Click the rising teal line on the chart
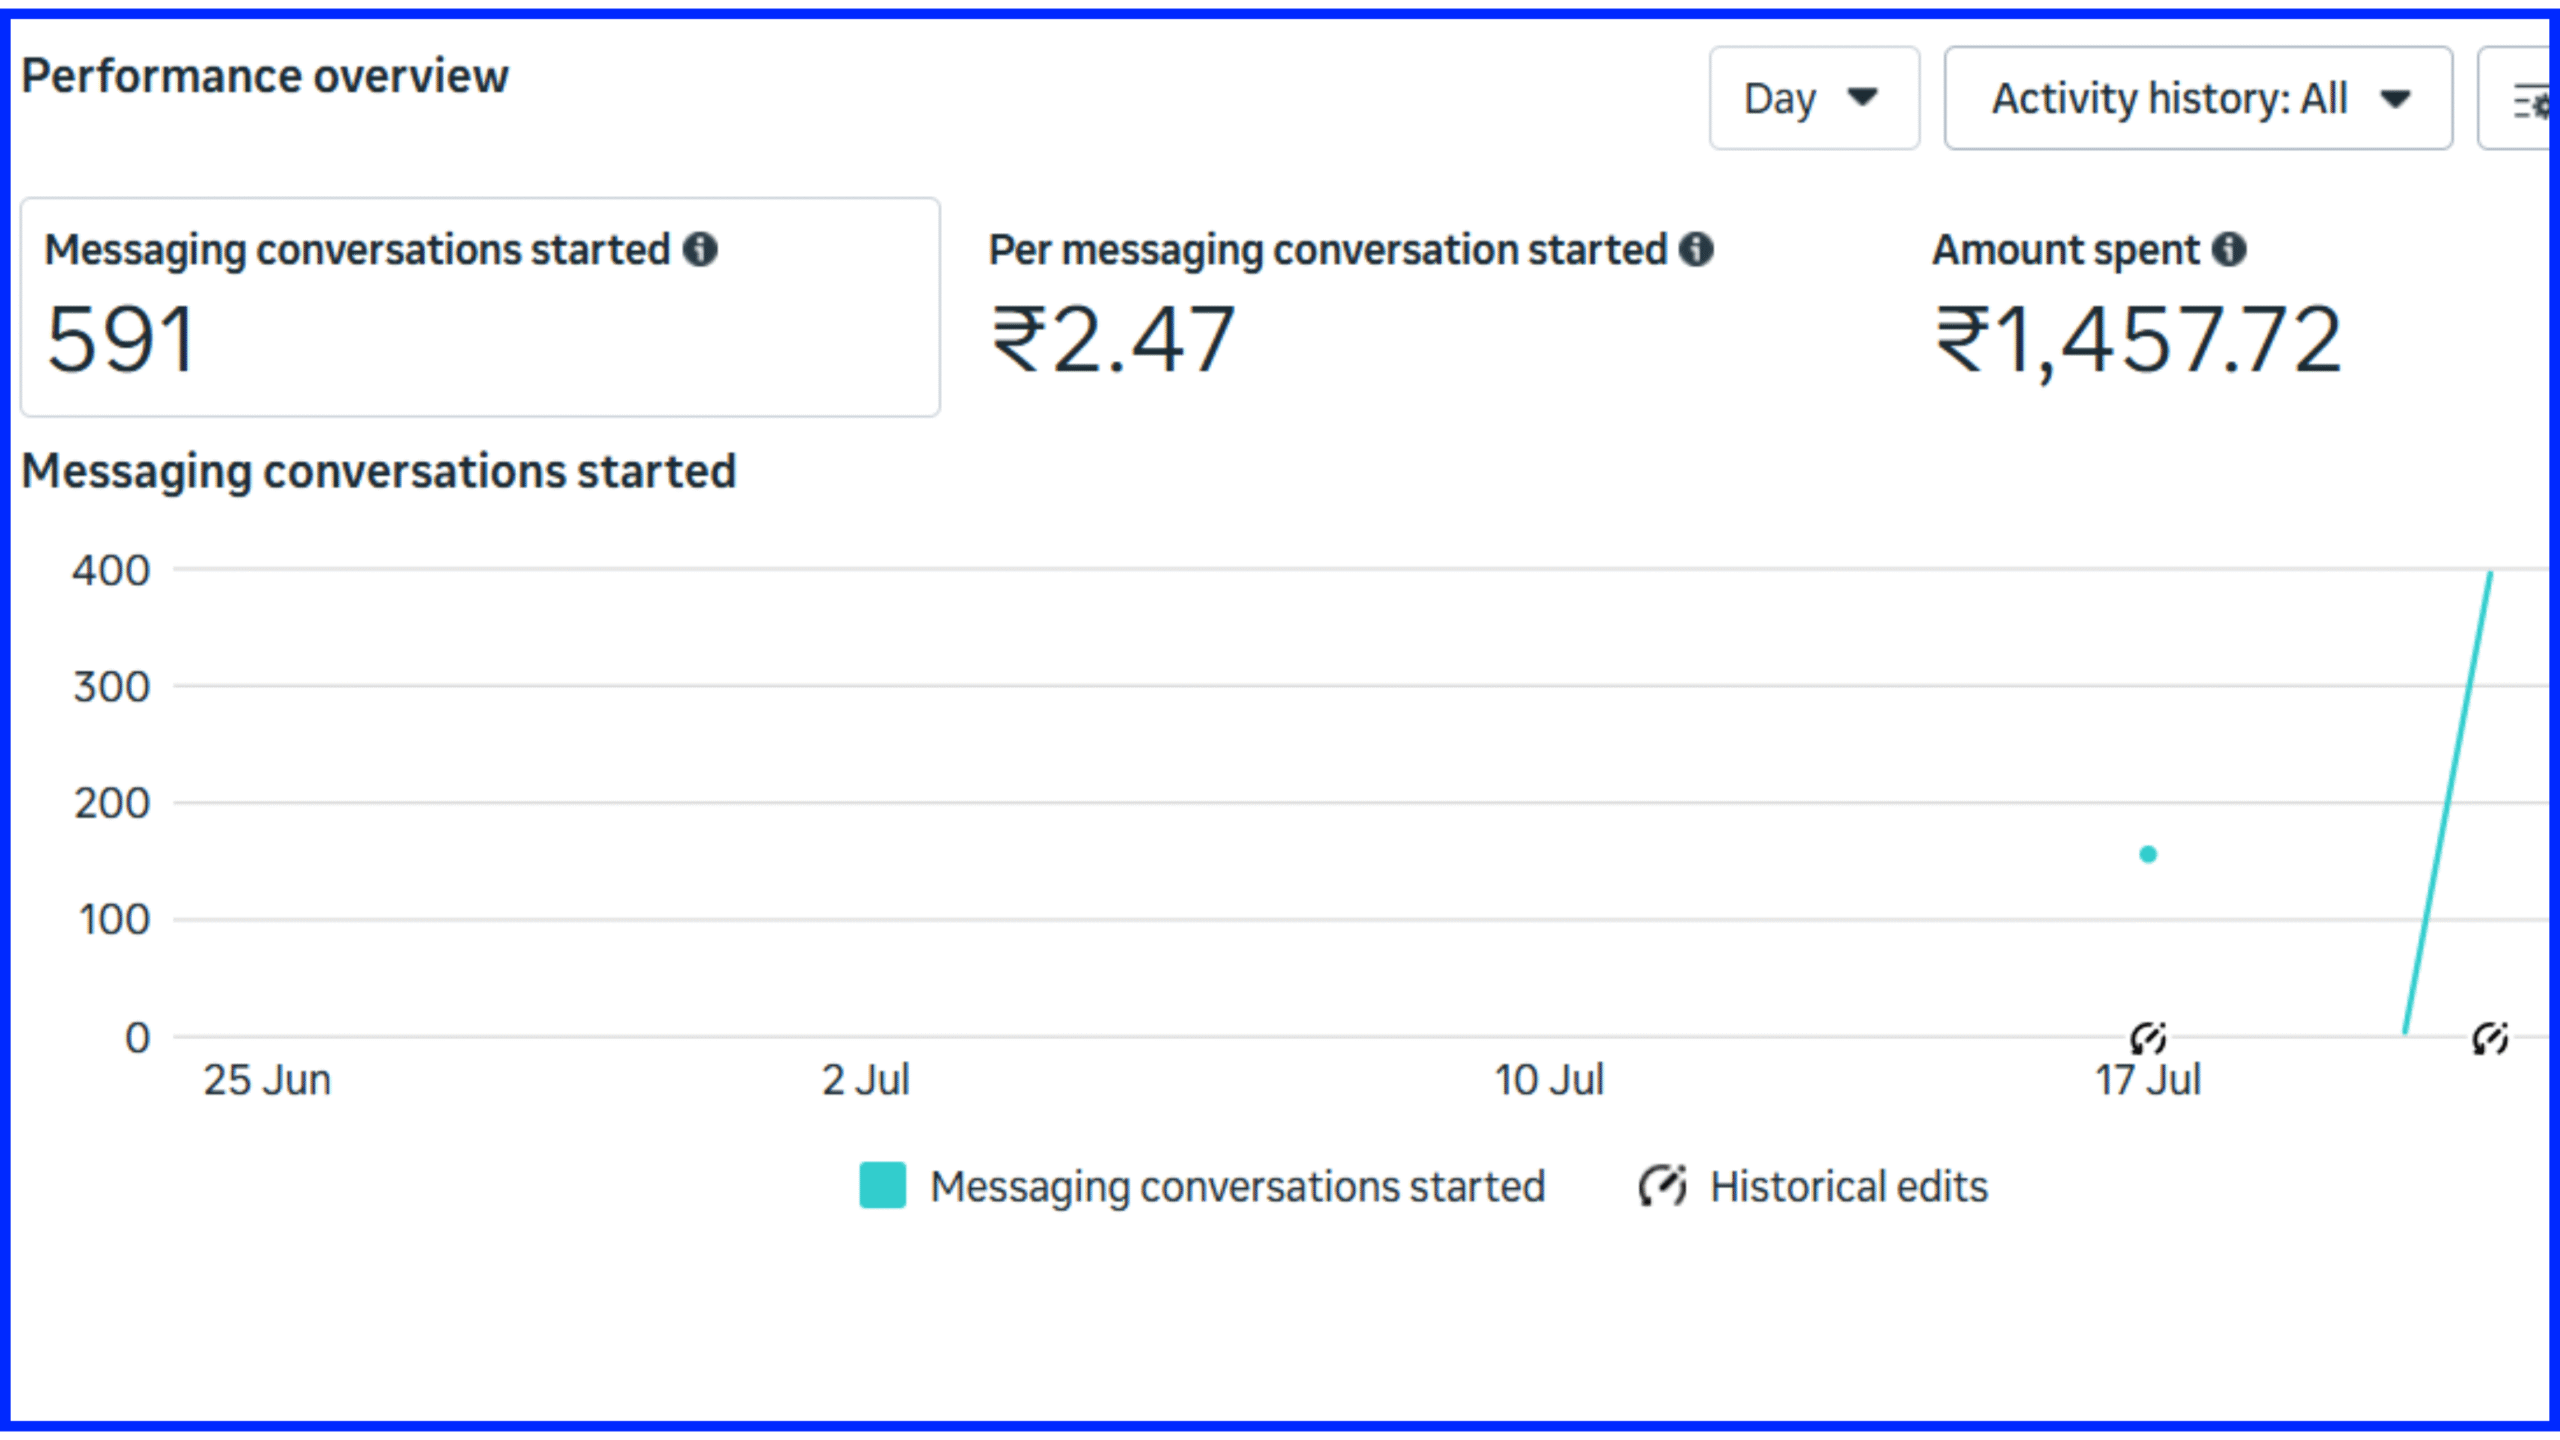The width and height of the screenshot is (2560, 1440). [x=2447, y=802]
